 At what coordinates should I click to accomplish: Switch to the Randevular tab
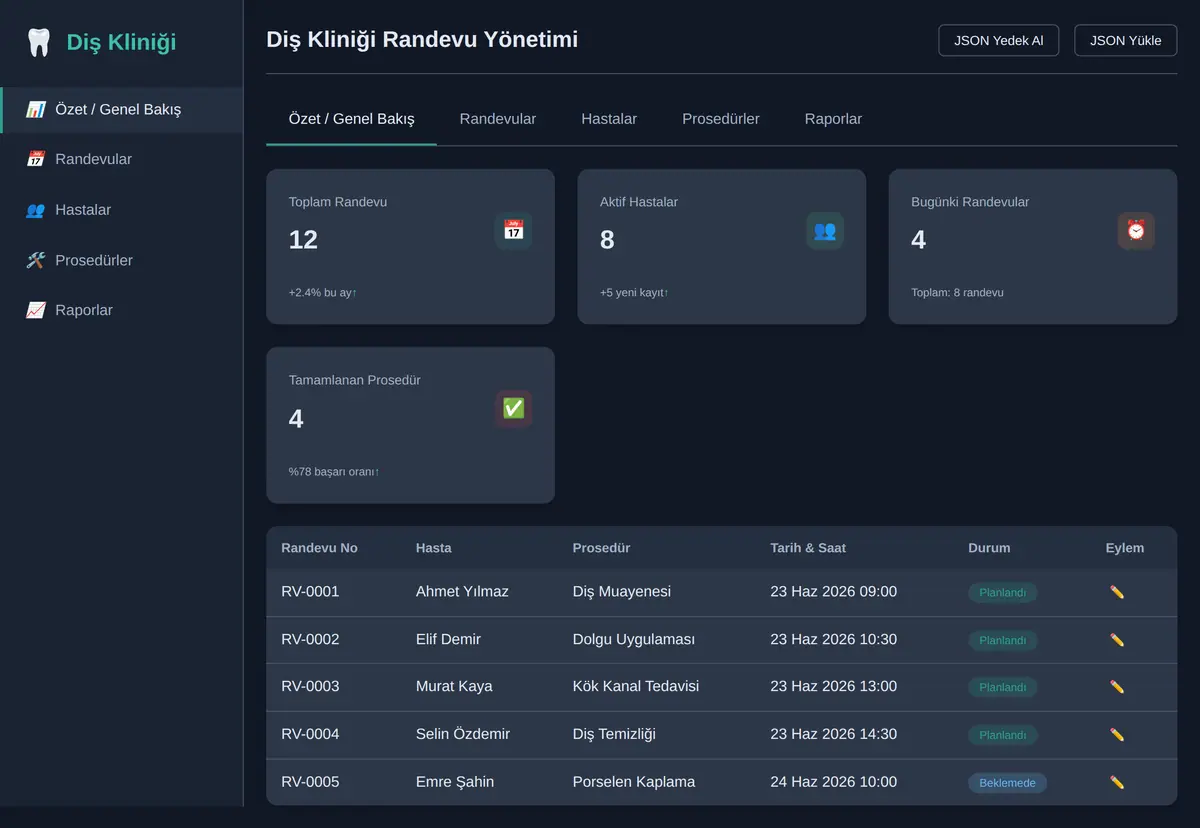[x=498, y=119]
